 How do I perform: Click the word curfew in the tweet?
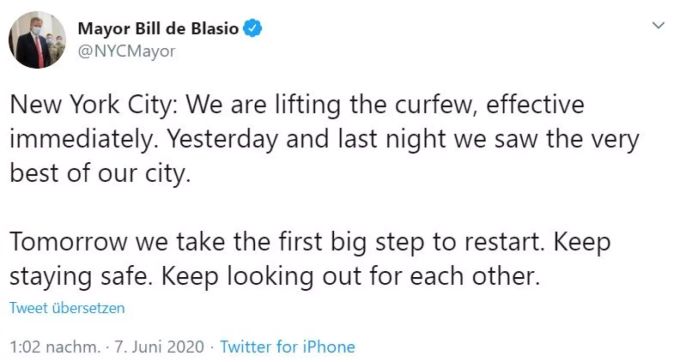(436, 105)
